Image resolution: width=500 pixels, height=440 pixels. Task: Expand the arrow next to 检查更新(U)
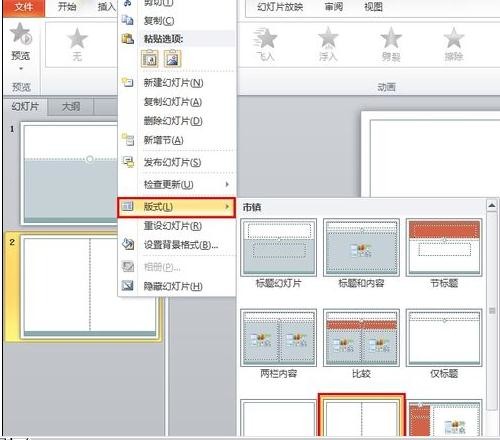tap(227, 184)
